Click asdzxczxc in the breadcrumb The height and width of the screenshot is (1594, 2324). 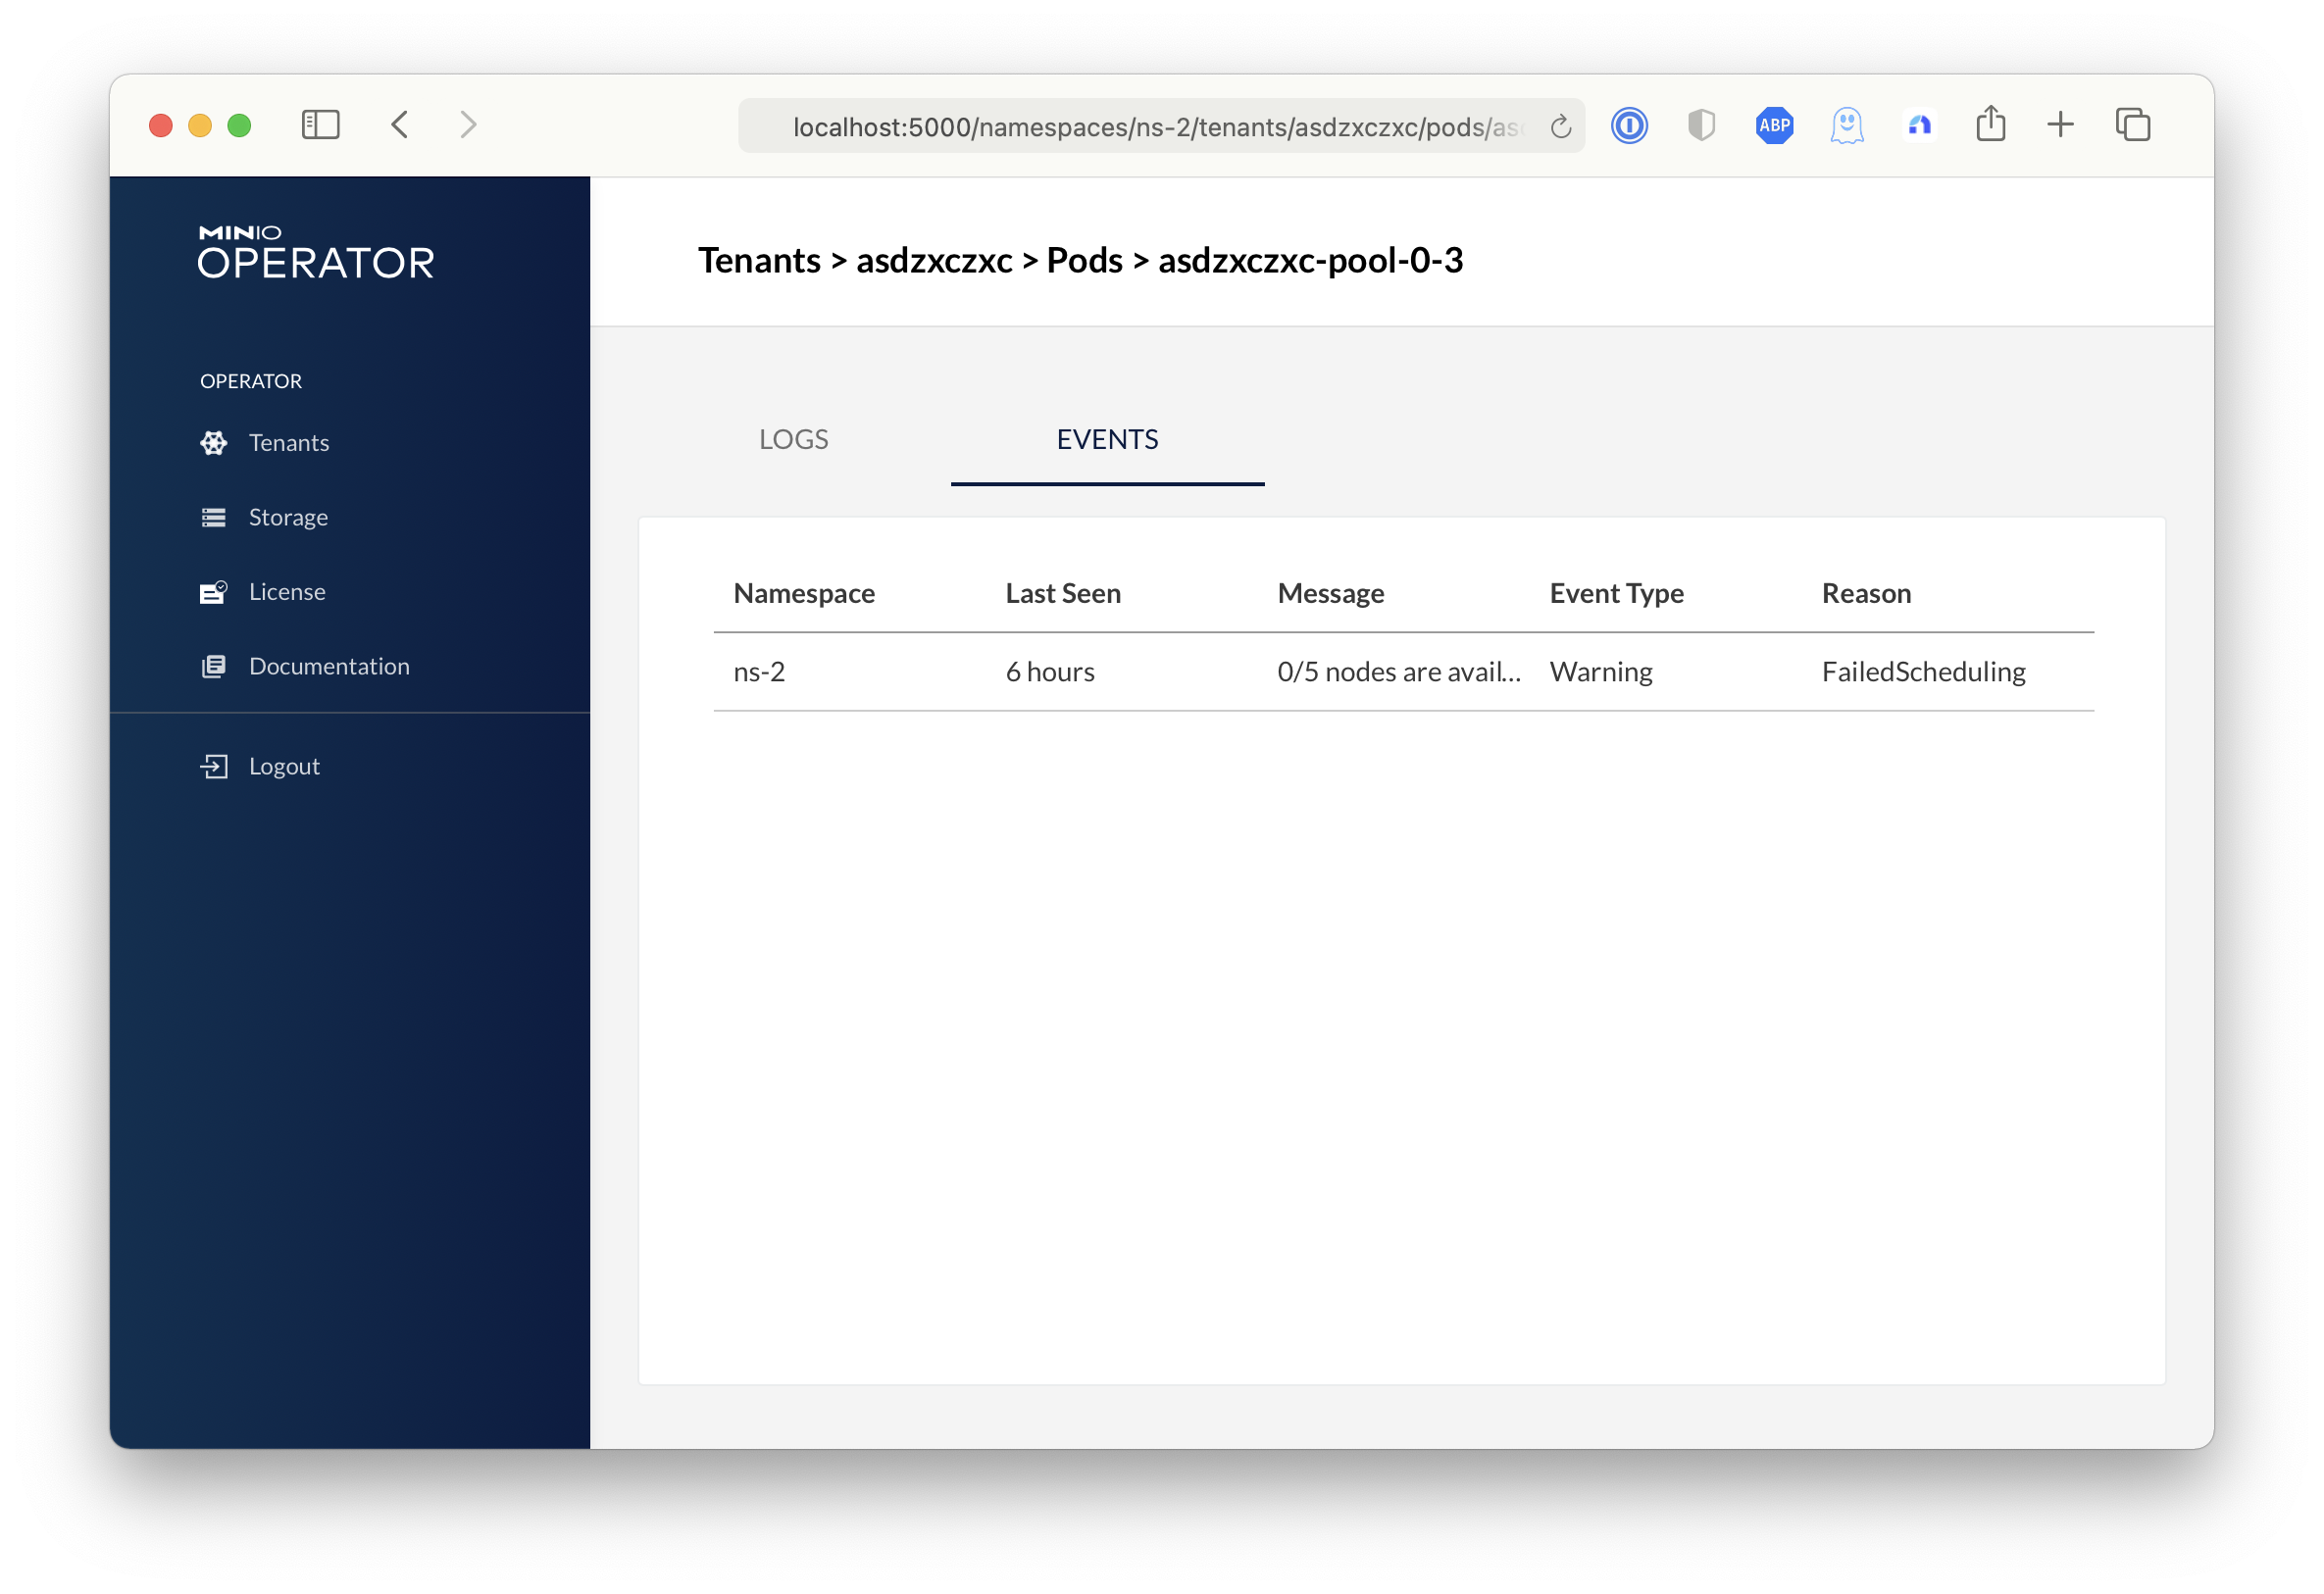point(934,260)
